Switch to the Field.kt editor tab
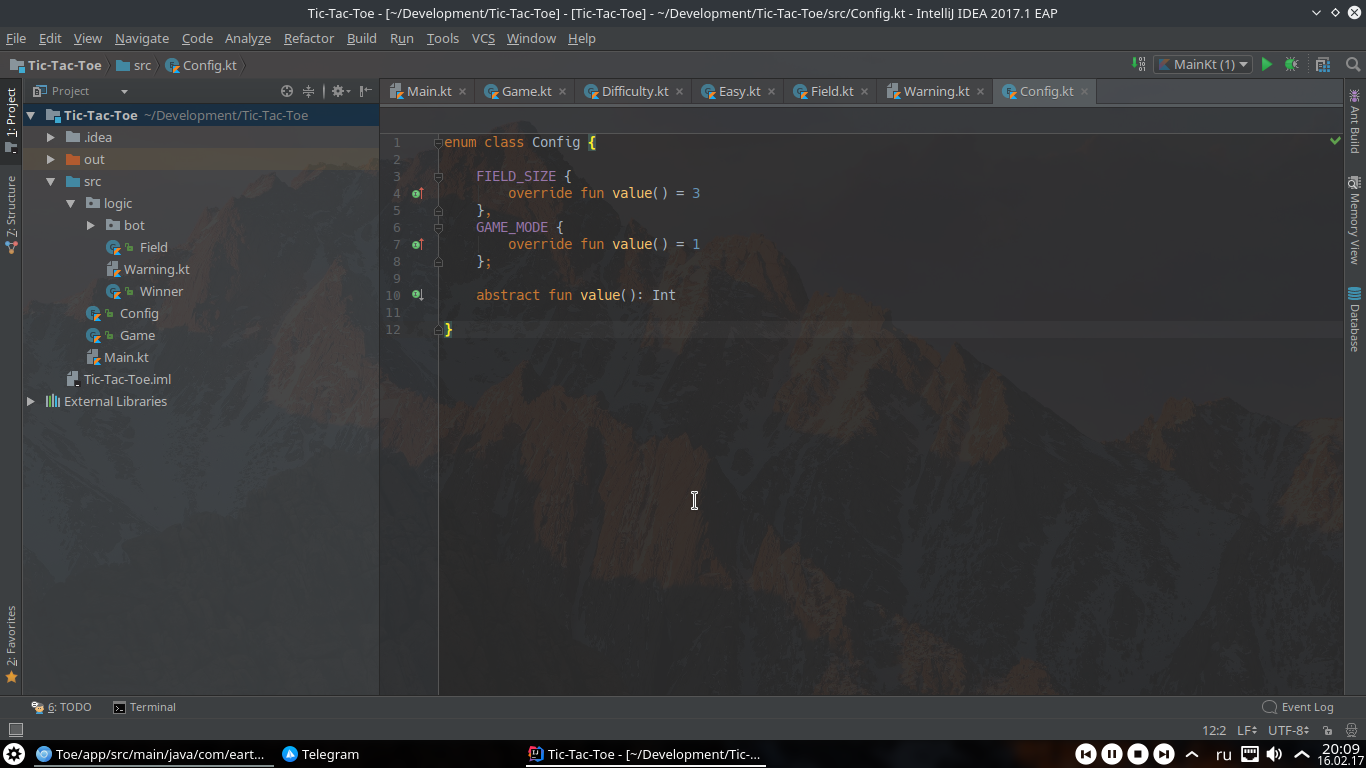 tap(832, 91)
